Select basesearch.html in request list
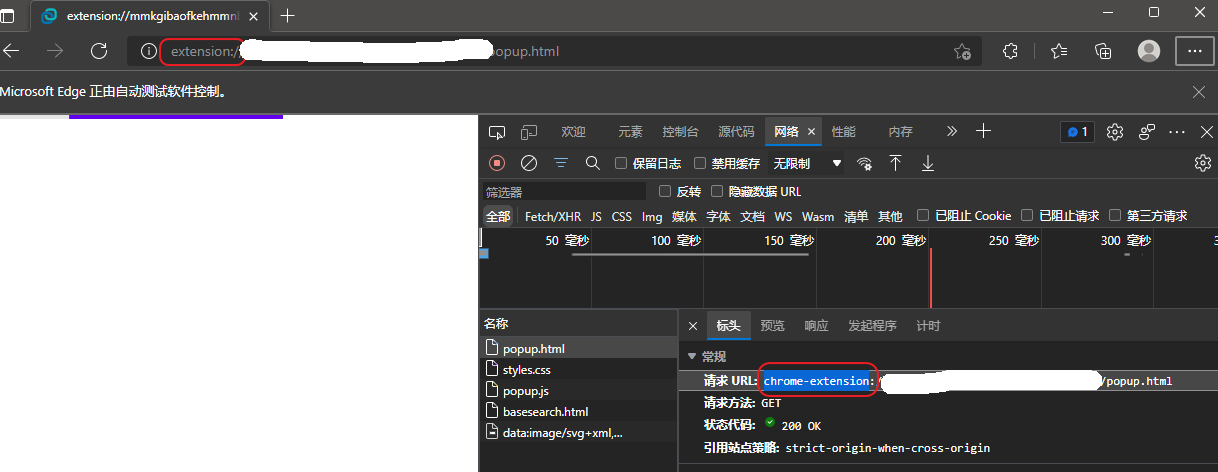The image size is (1218, 472). tap(579, 411)
